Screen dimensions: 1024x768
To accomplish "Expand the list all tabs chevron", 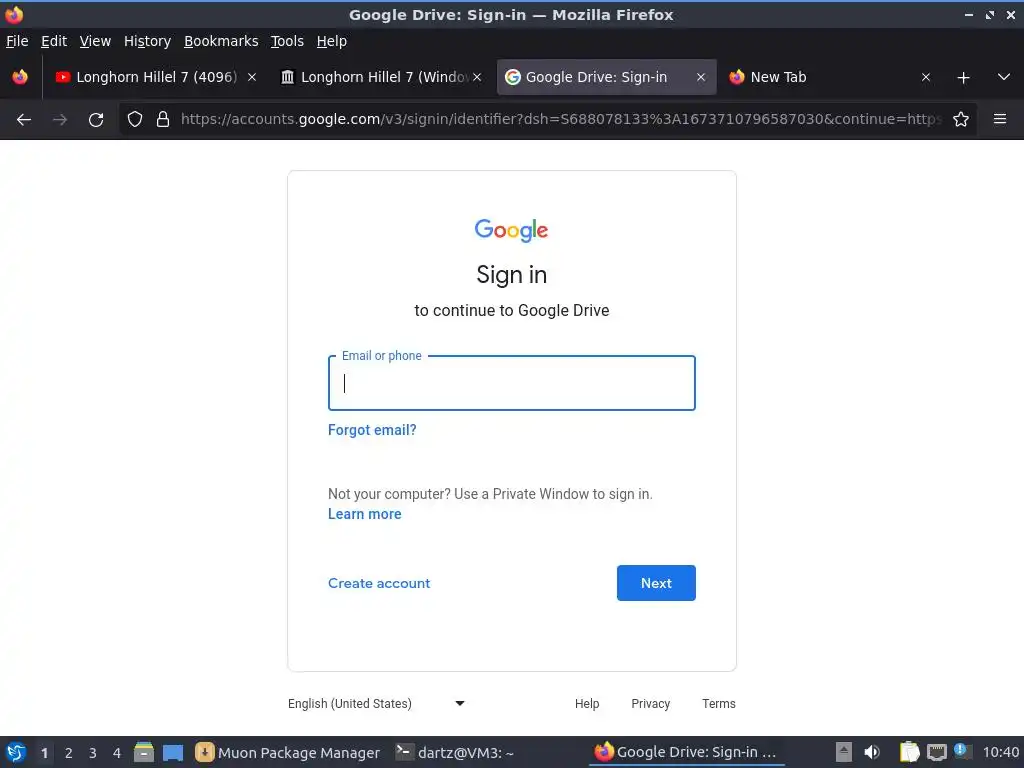I will click(1004, 77).
